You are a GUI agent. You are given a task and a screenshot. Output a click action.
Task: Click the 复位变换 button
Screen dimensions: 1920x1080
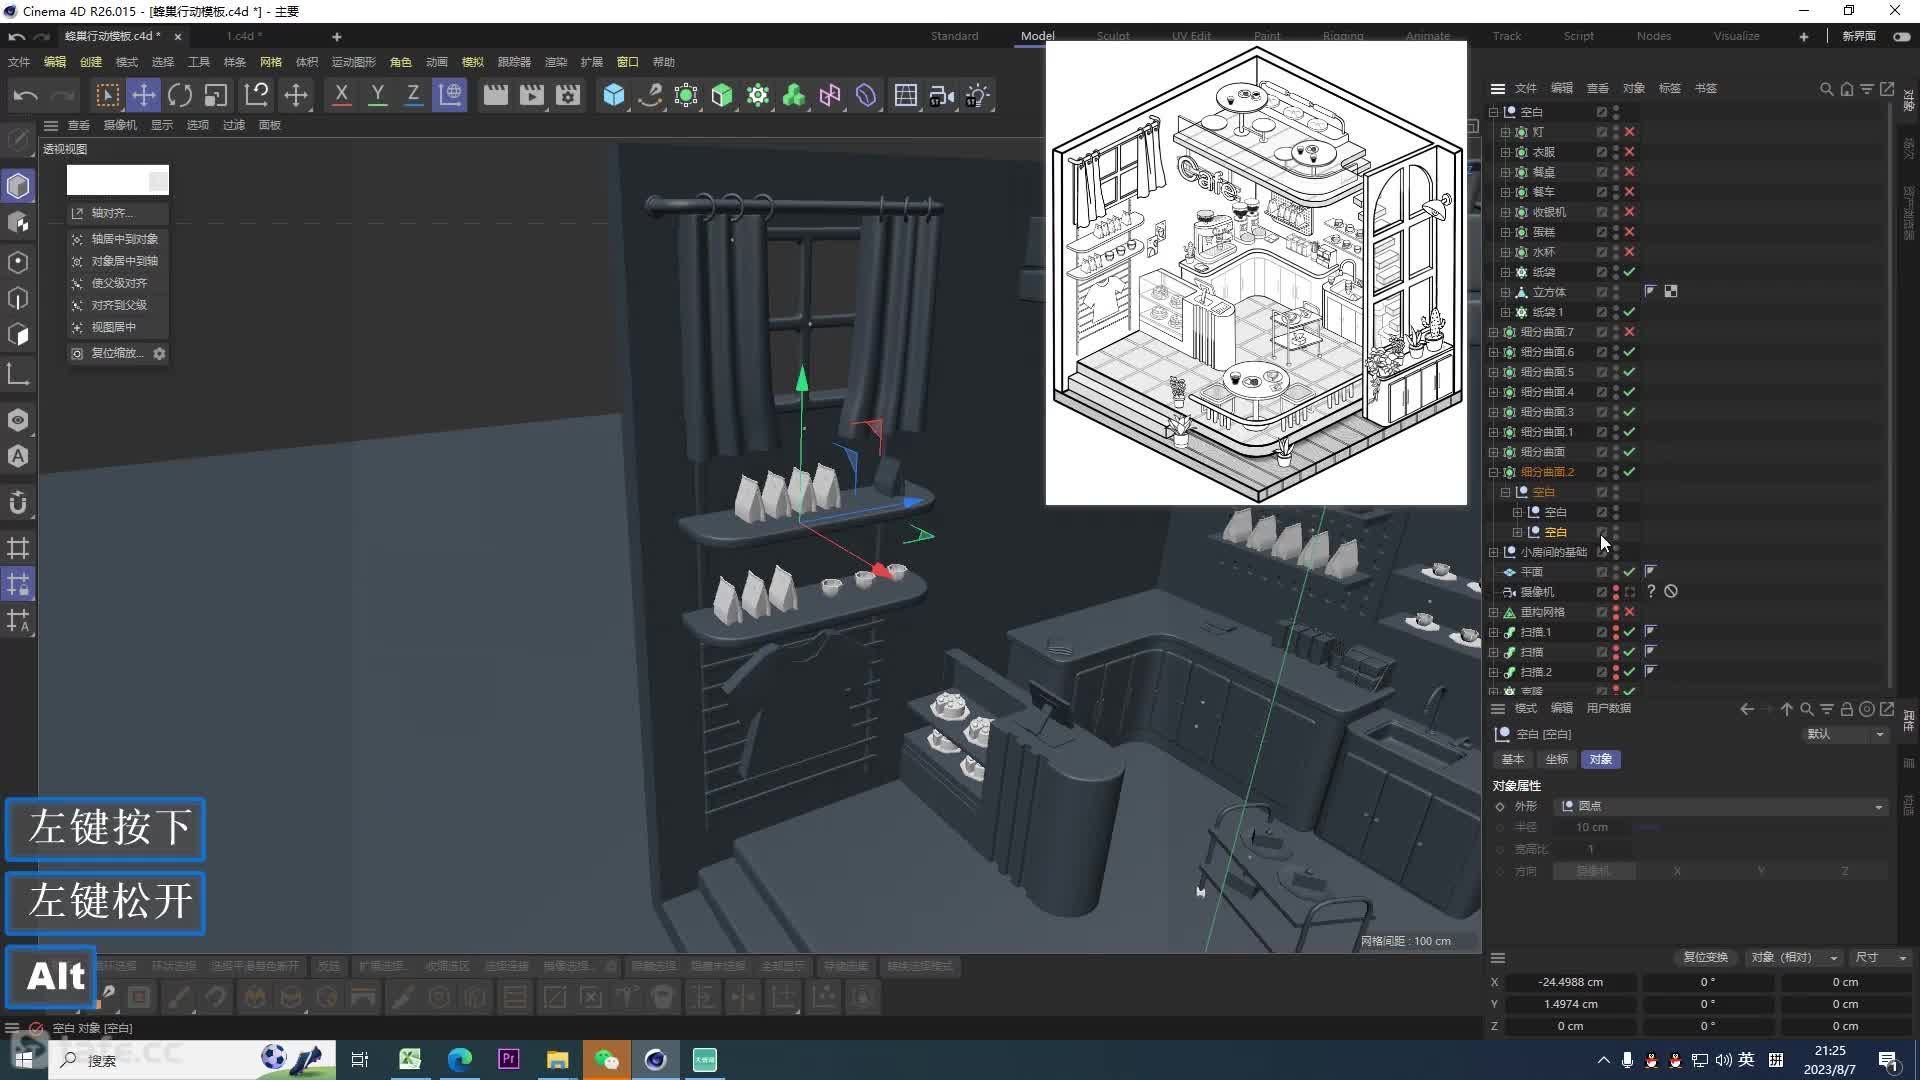click(x=1705, y=957)
